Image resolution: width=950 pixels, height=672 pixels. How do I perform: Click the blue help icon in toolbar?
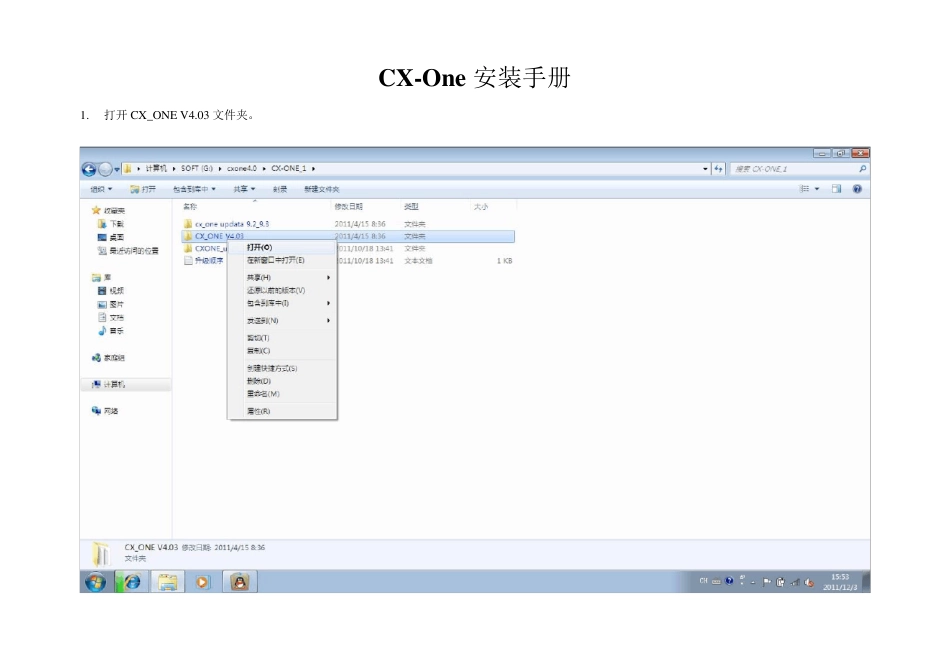(857, 189)
